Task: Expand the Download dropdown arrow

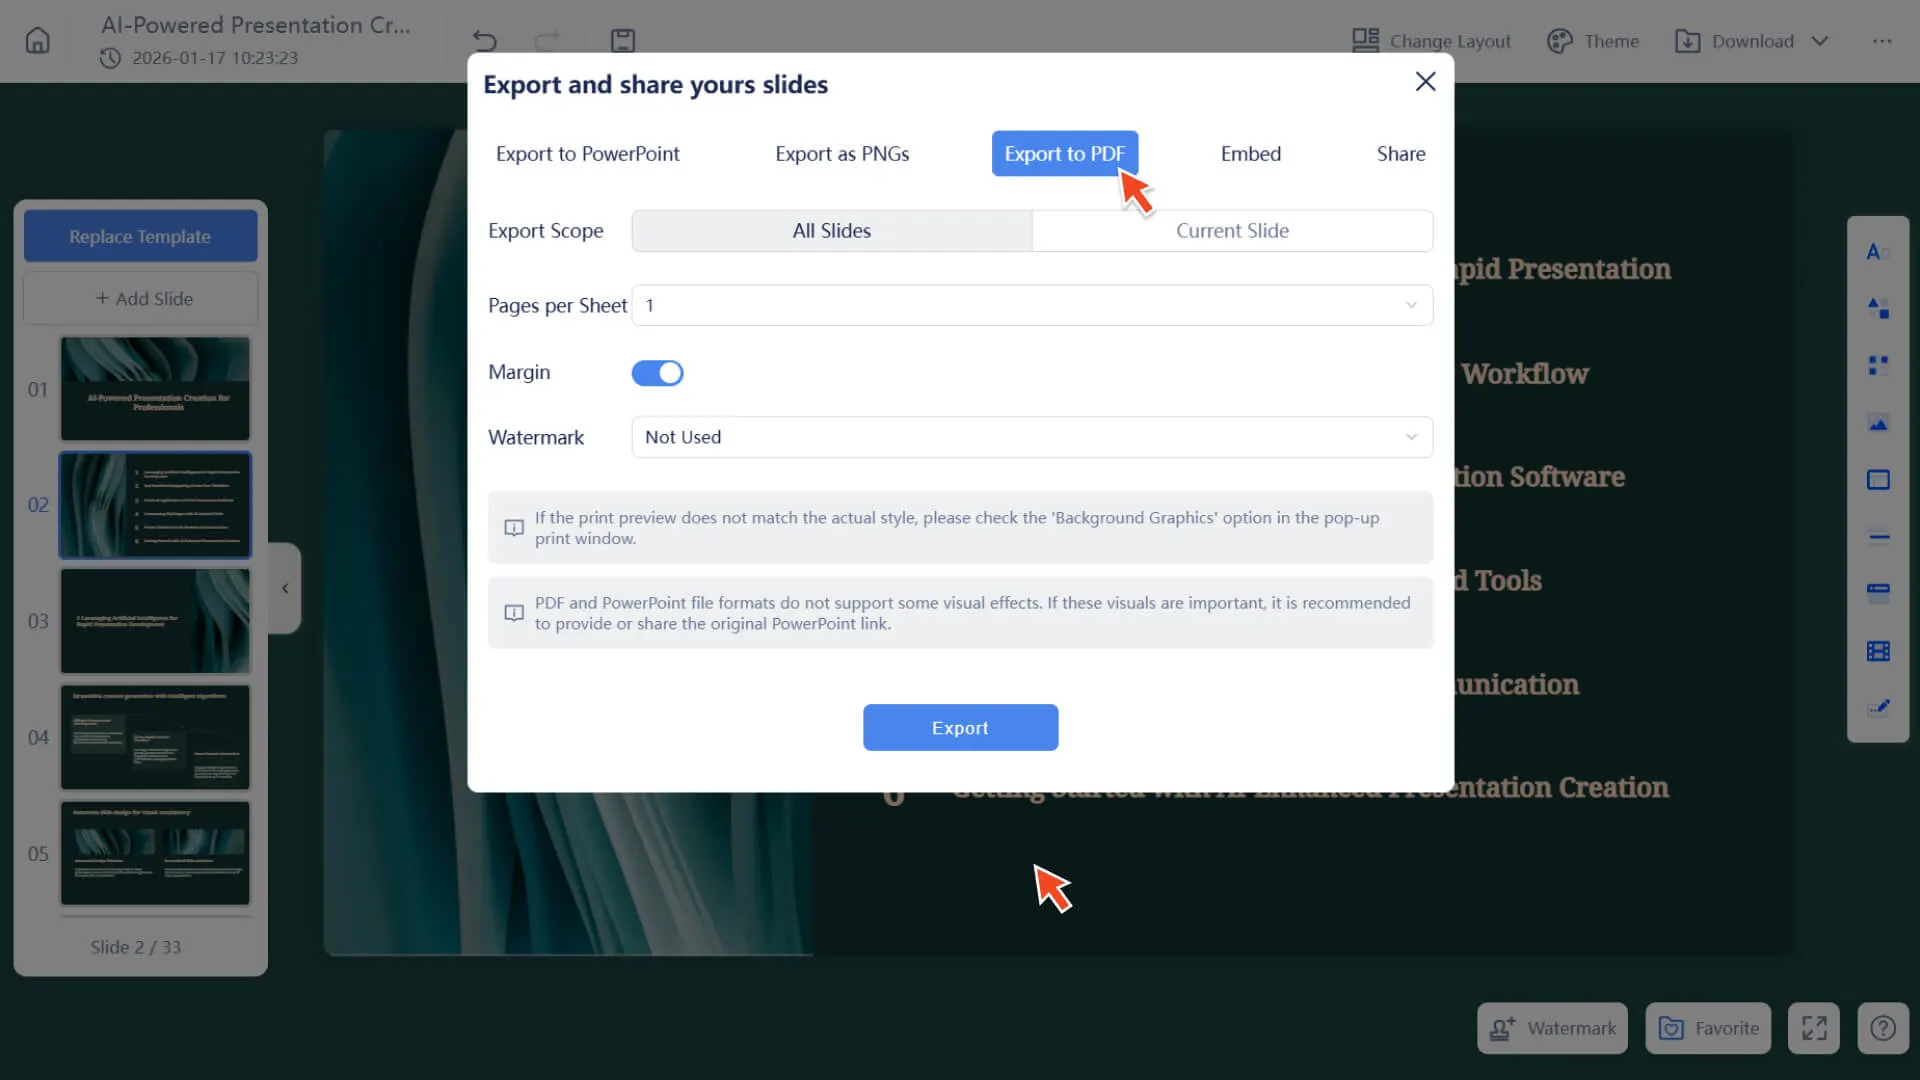Action: pos(1820,41)
